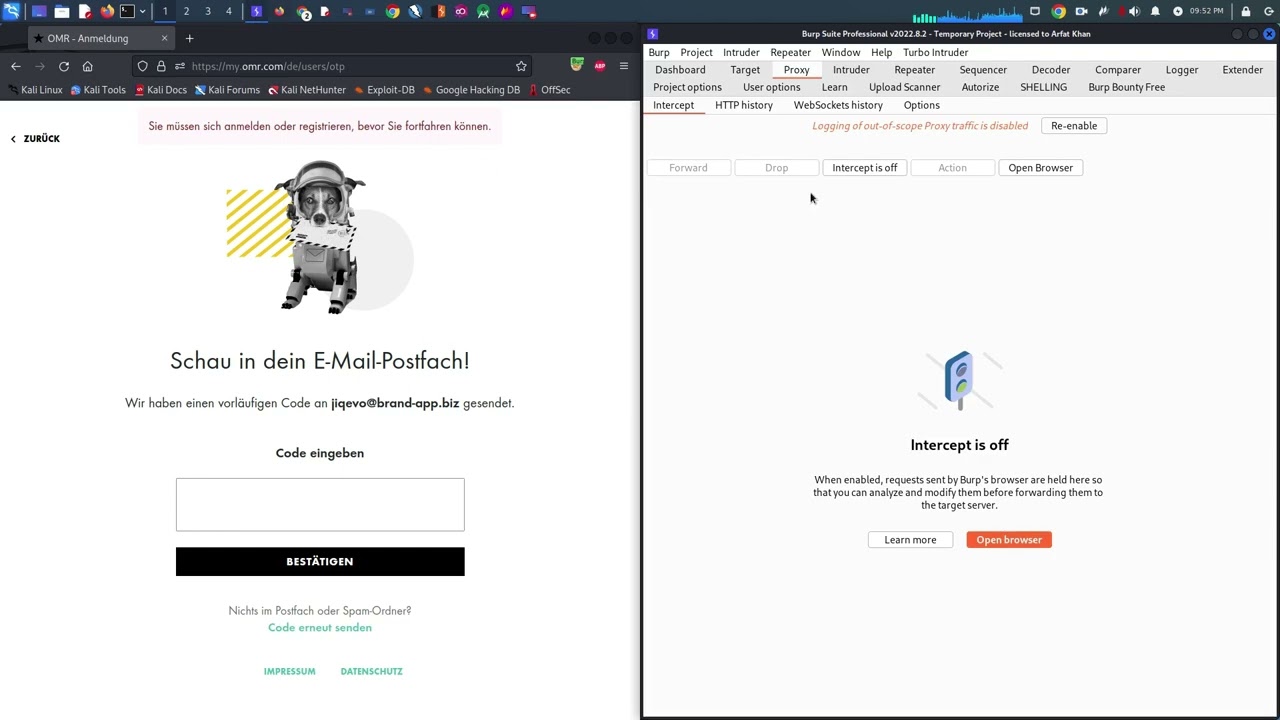Open the Project menu in Burp

[696, 52]
